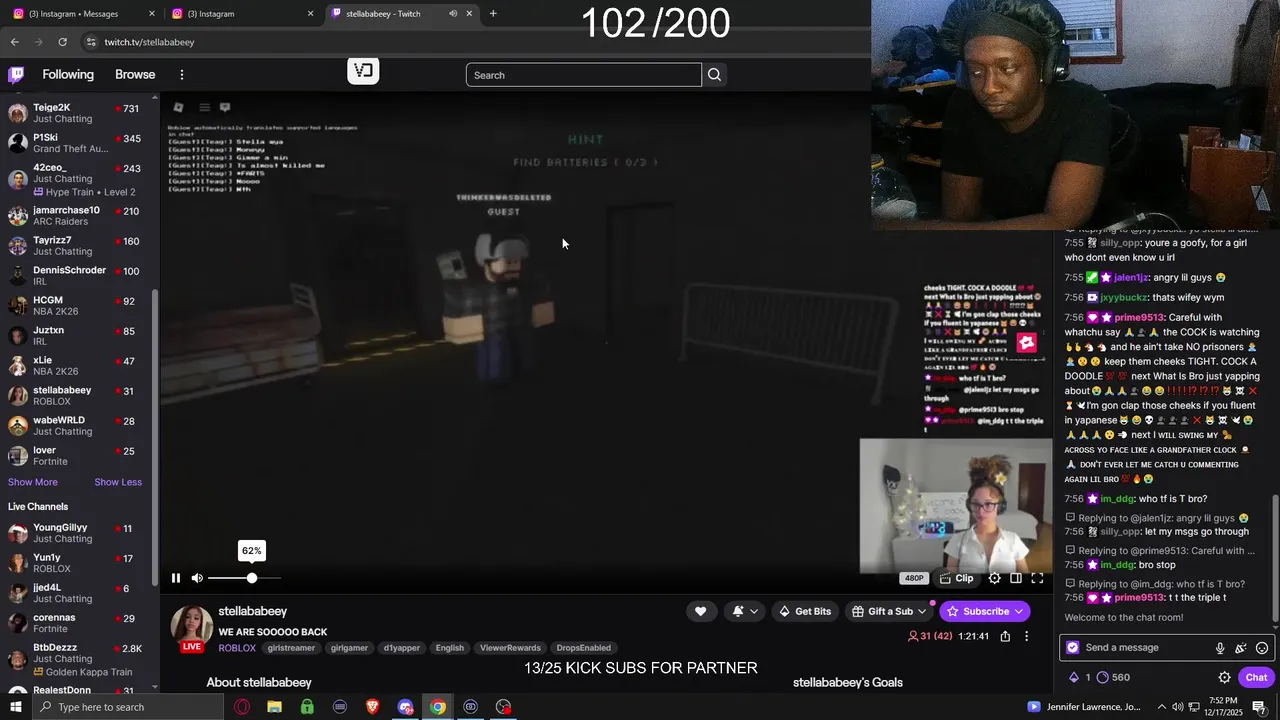Screen dimensions: 1280x720
Task: Click Show More in the sidebar
Action: click(33, 482)
